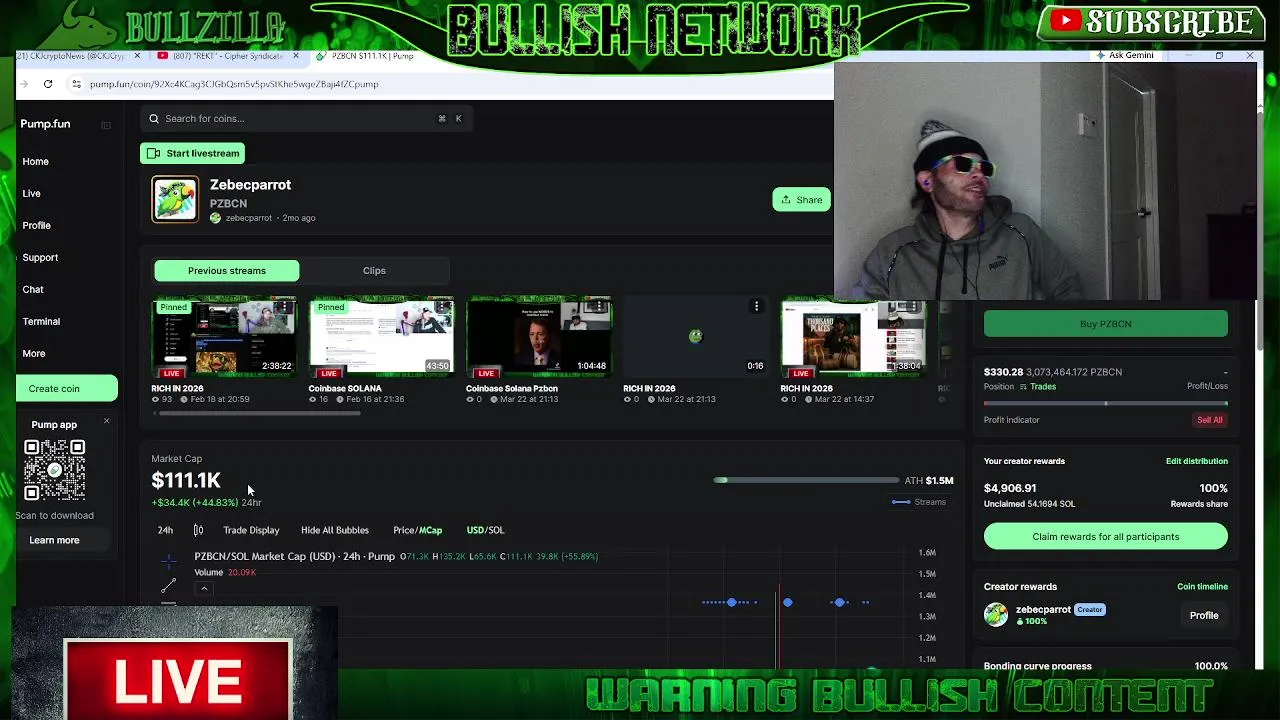Click the Profile button for zebecparrot
Image resolution: width=1280 pixels, height=720 pixels.
1204,616
